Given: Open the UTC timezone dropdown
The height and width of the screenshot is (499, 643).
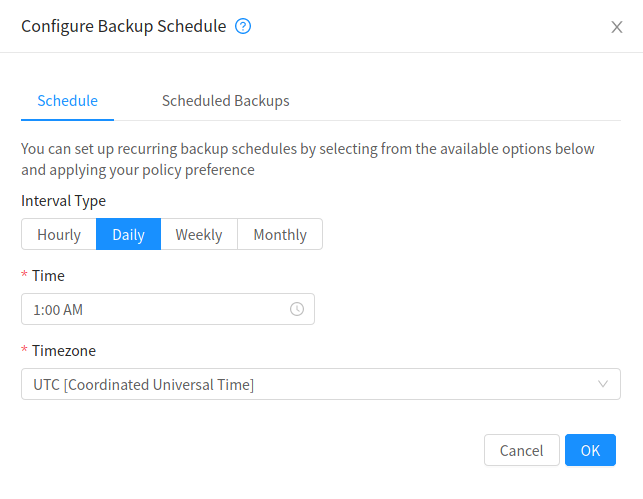Looking at the screenshot, I should tap(310, 384).
